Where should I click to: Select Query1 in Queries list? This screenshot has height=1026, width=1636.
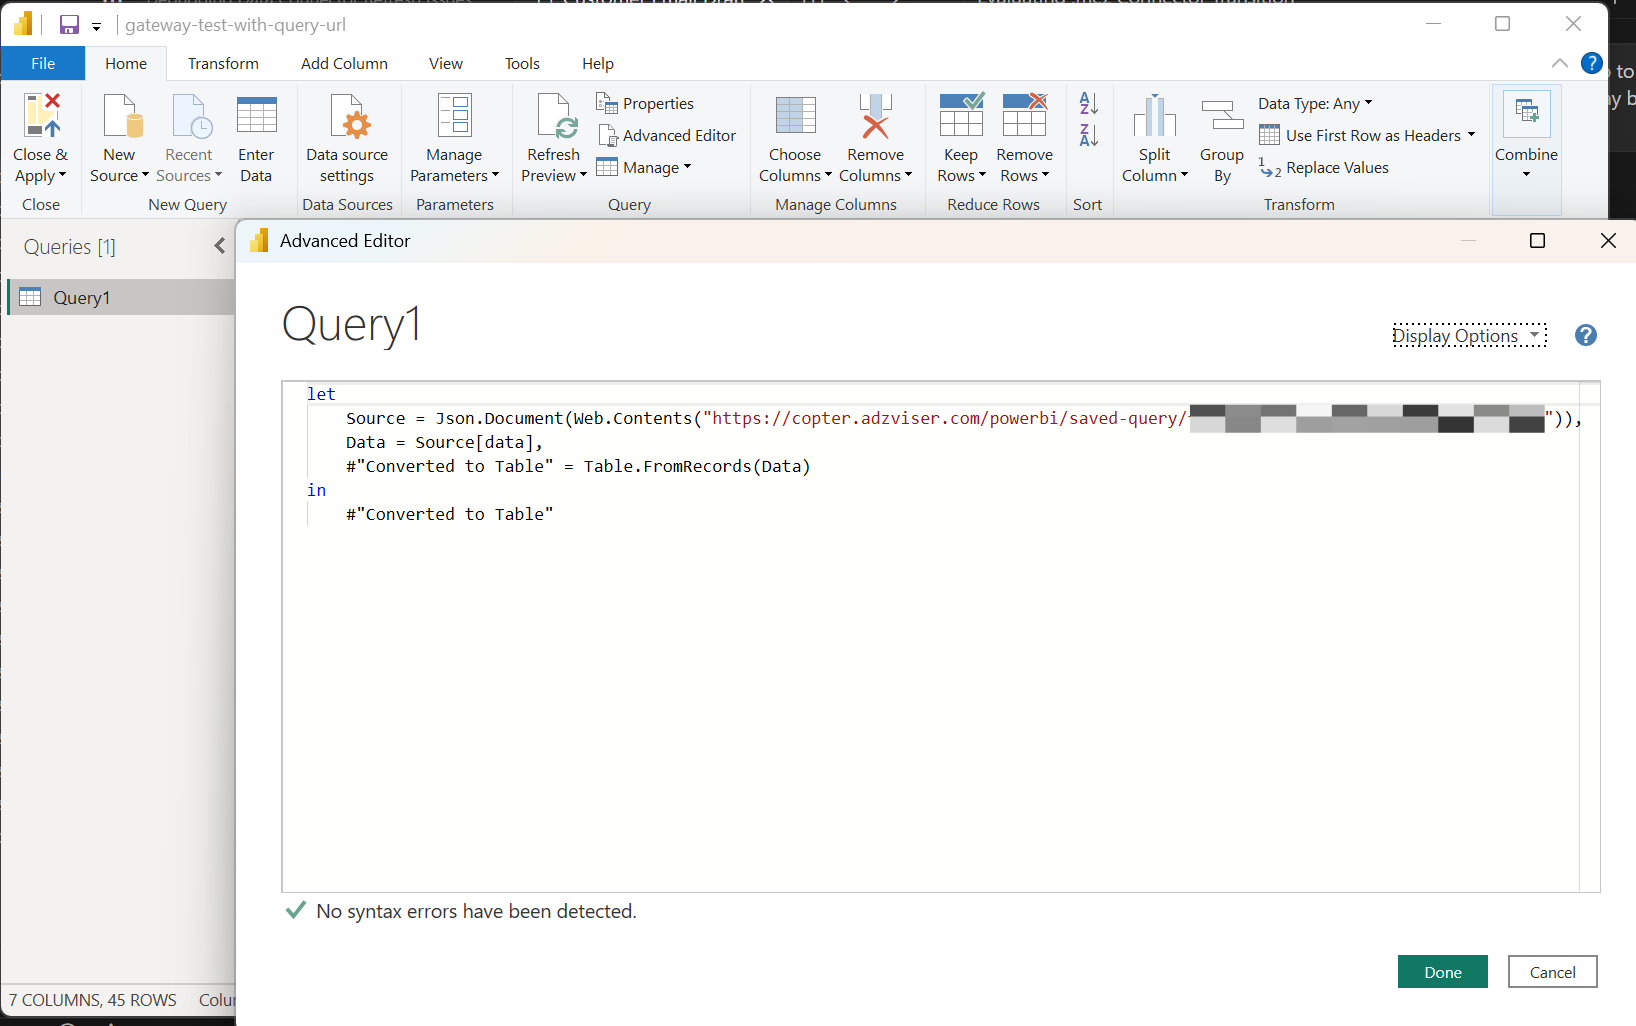[x=121, y=297]
